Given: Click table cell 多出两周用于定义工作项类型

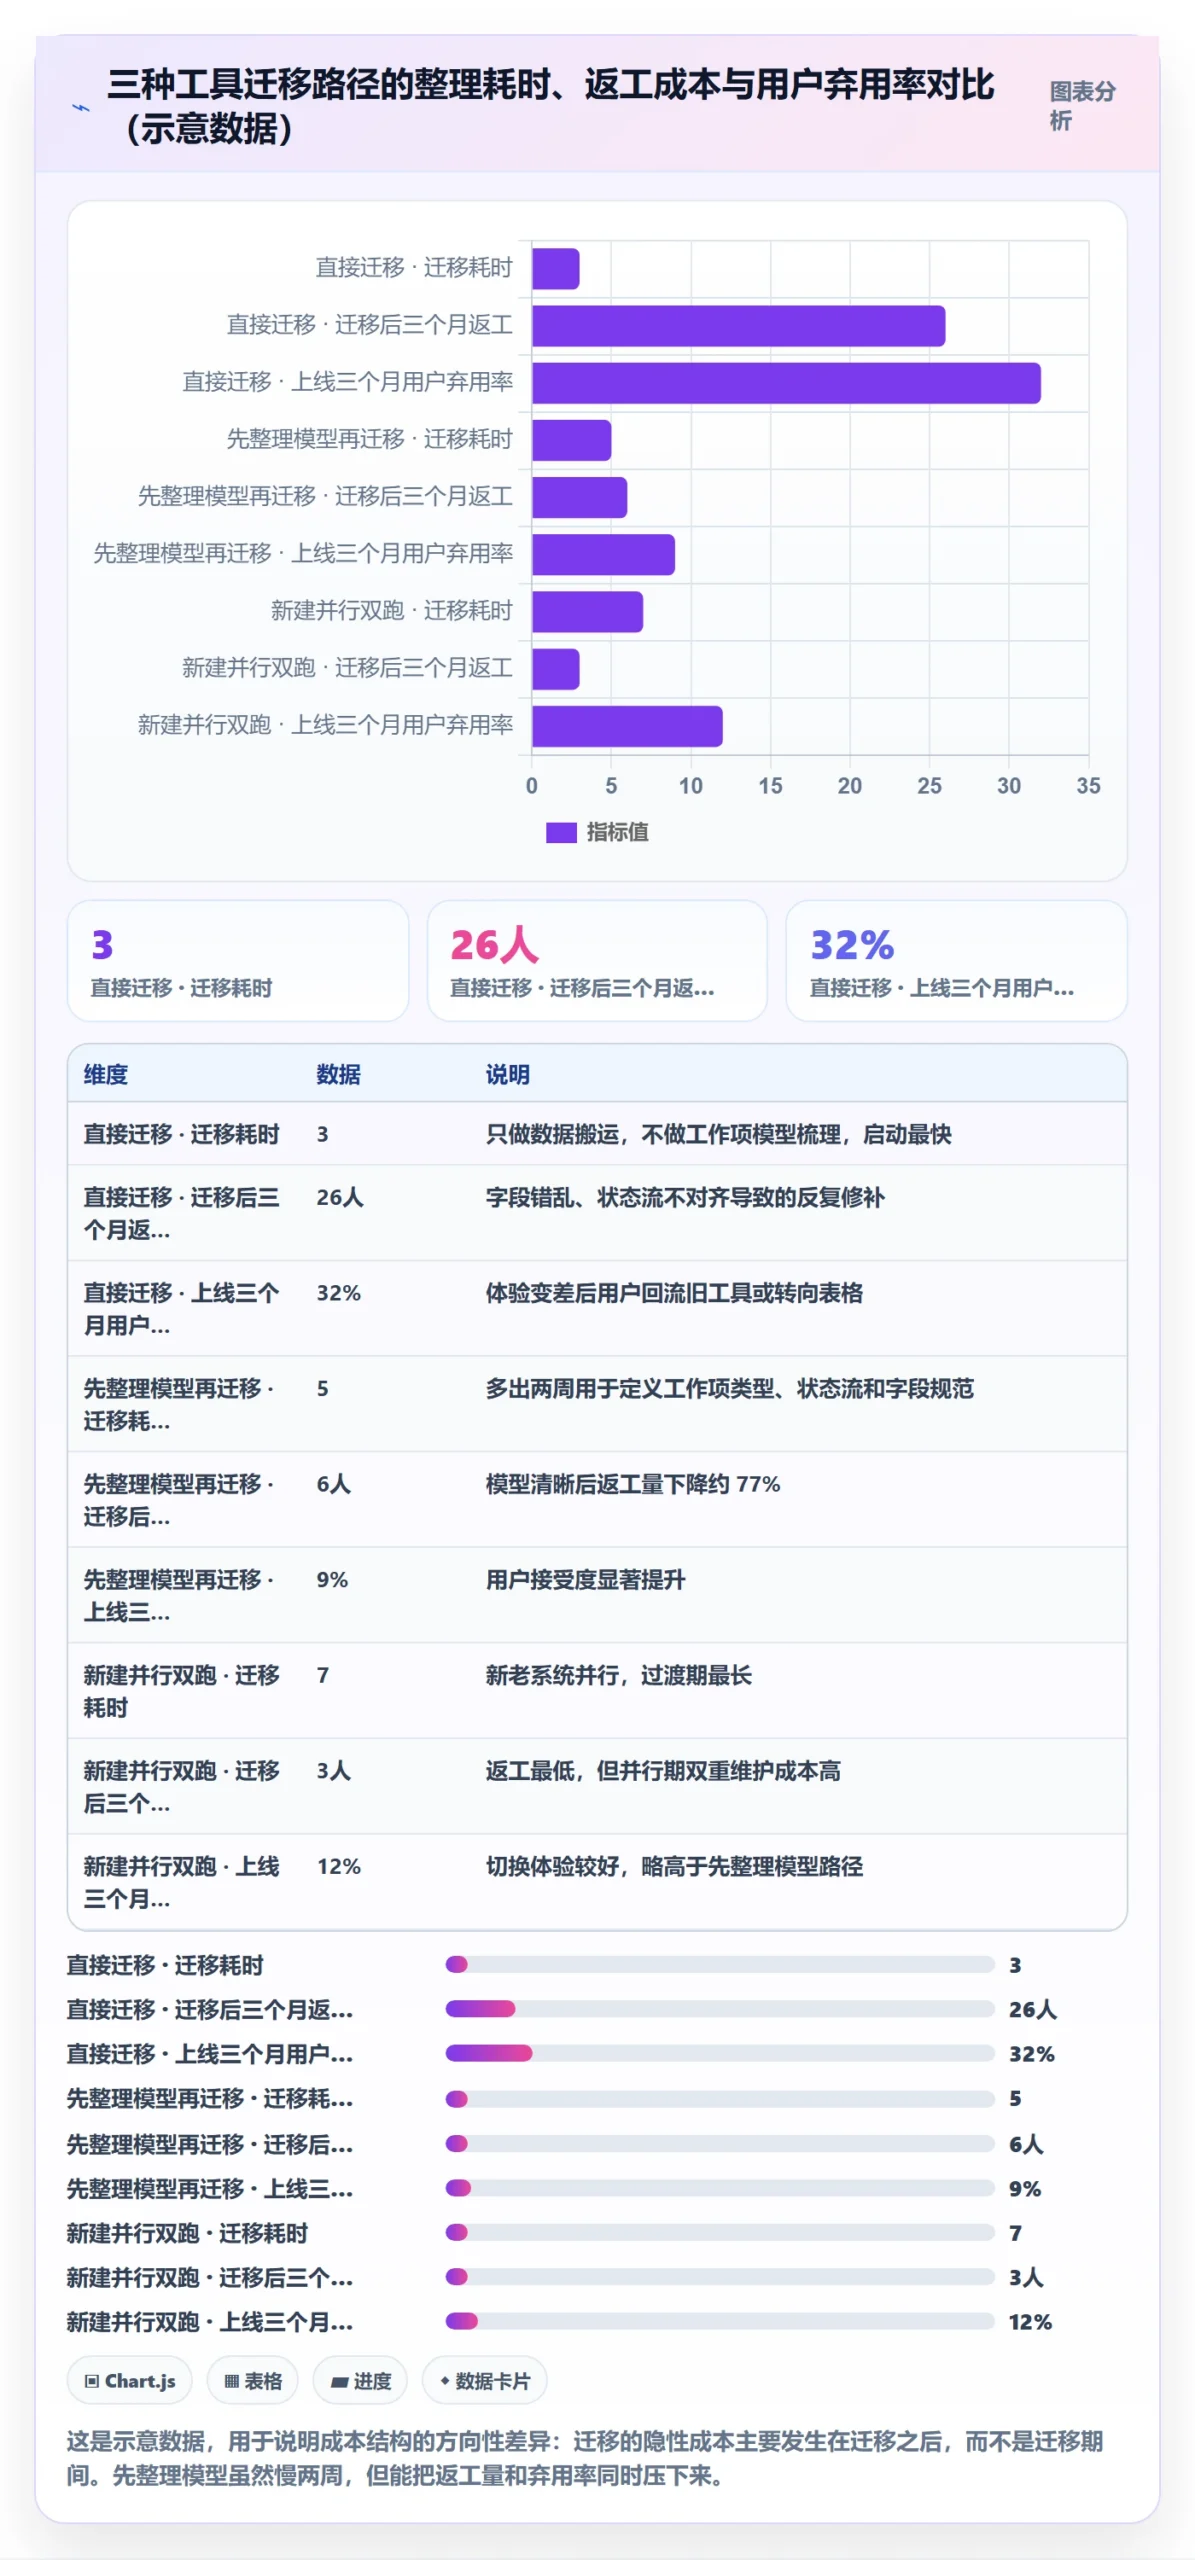Looking at the screenshot, I should (729, 1389).
